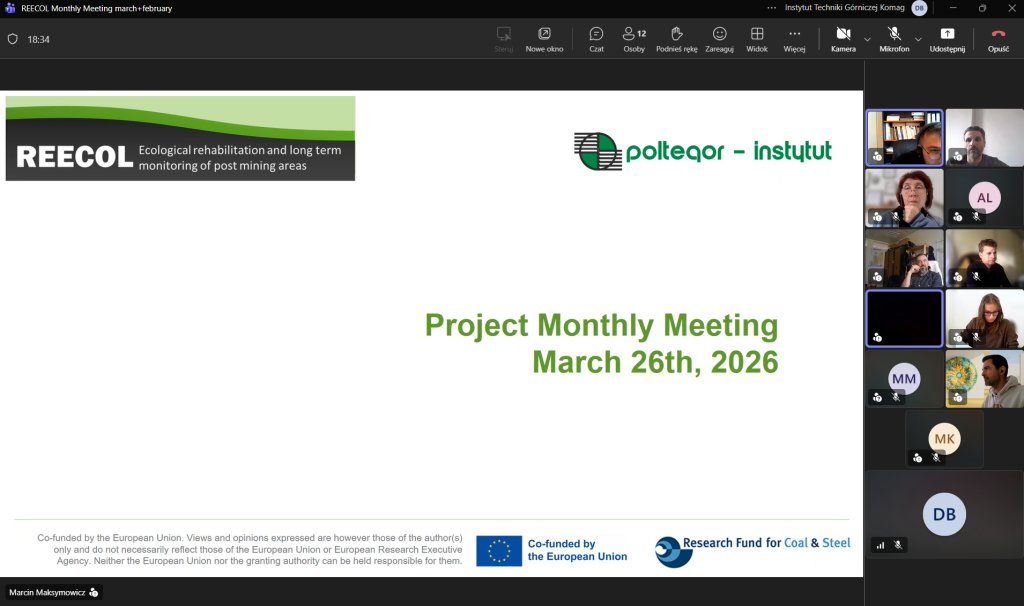Image resolution: width=1024 pixels, height=606 pixels.
Task: Open the Więcej more actions menu
Action: (794, 39)
